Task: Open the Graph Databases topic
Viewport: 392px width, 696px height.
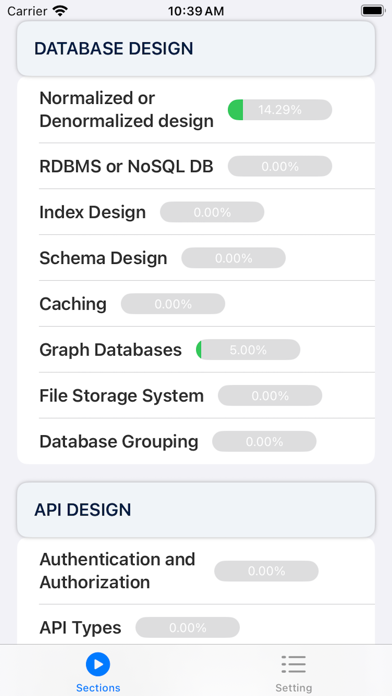Action: pyautogui.click(x=196, y=350)
